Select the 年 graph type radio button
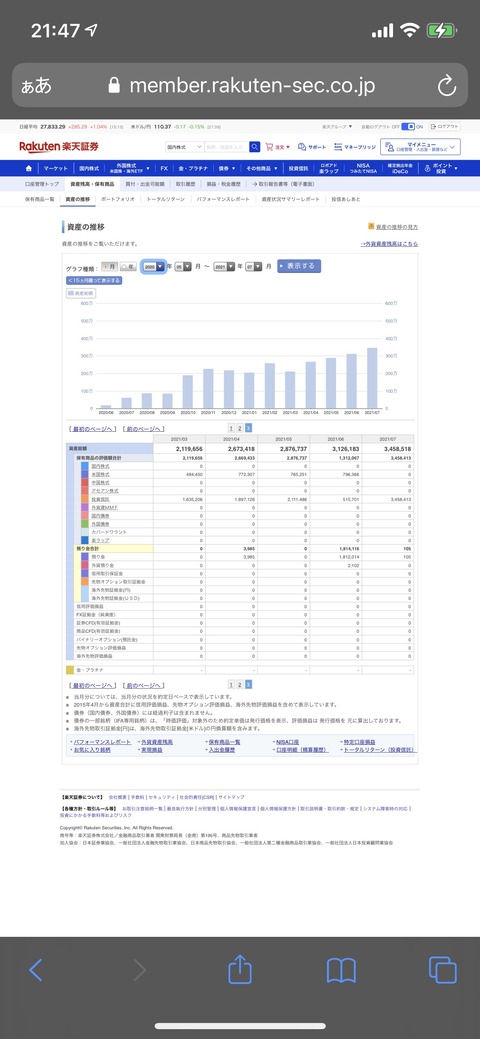This screenshot has width=480, height=1039. coord(129,266)
